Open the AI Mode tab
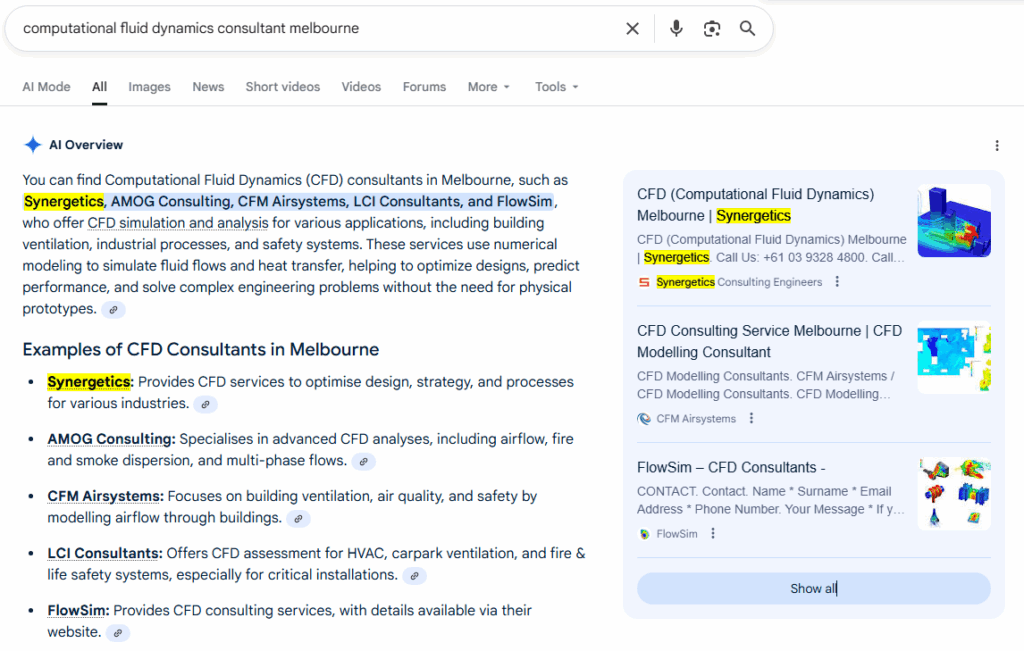Image resolution: width=1024 pixels, height=651 pixels. [46, 87]
